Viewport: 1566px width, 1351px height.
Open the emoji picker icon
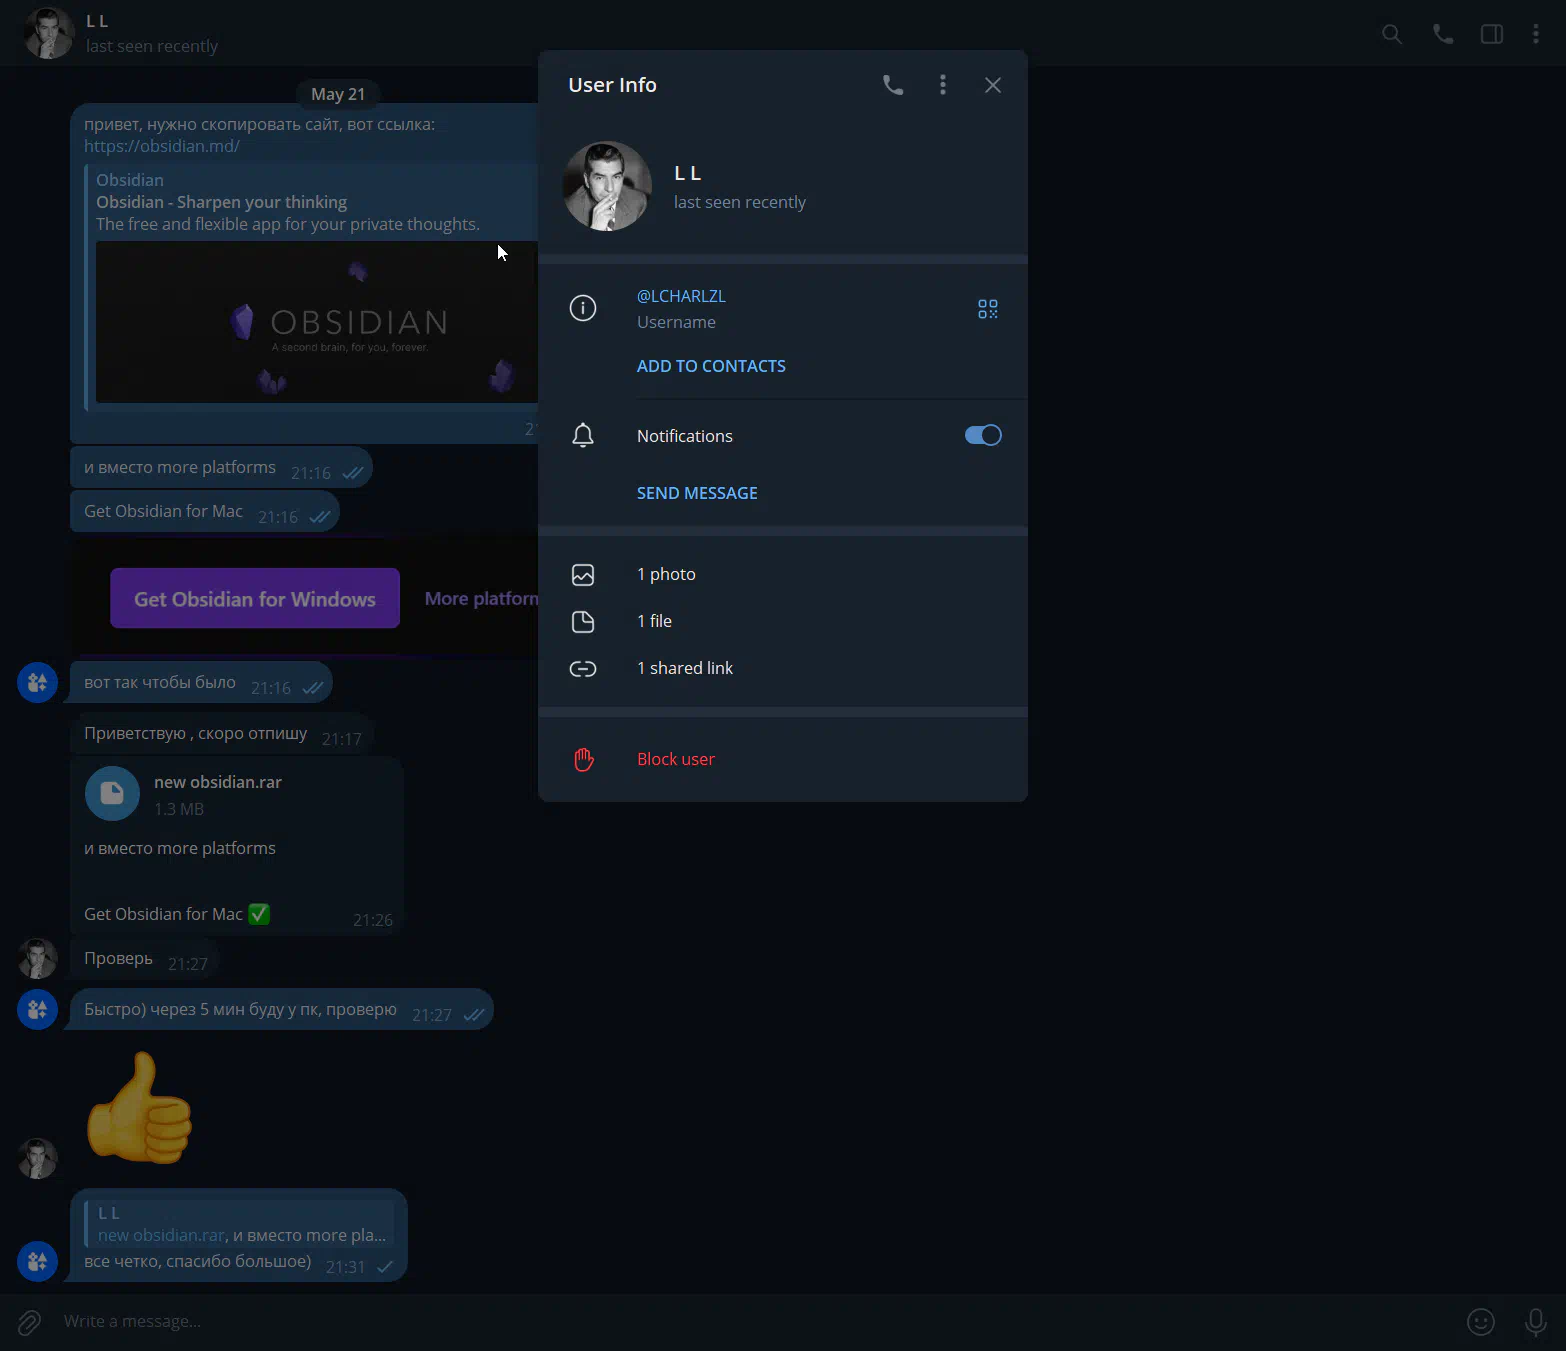click(x=1481, y=1322)
